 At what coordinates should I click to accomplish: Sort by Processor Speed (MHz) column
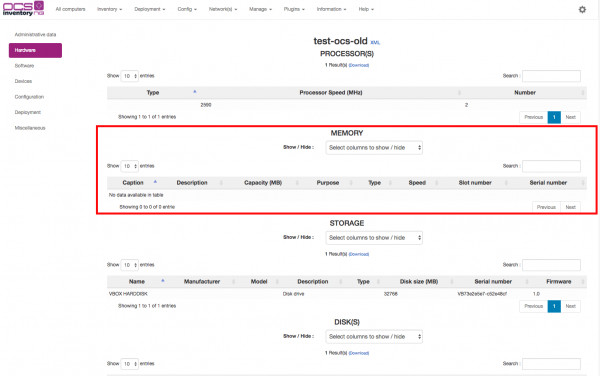click(331, 93)
